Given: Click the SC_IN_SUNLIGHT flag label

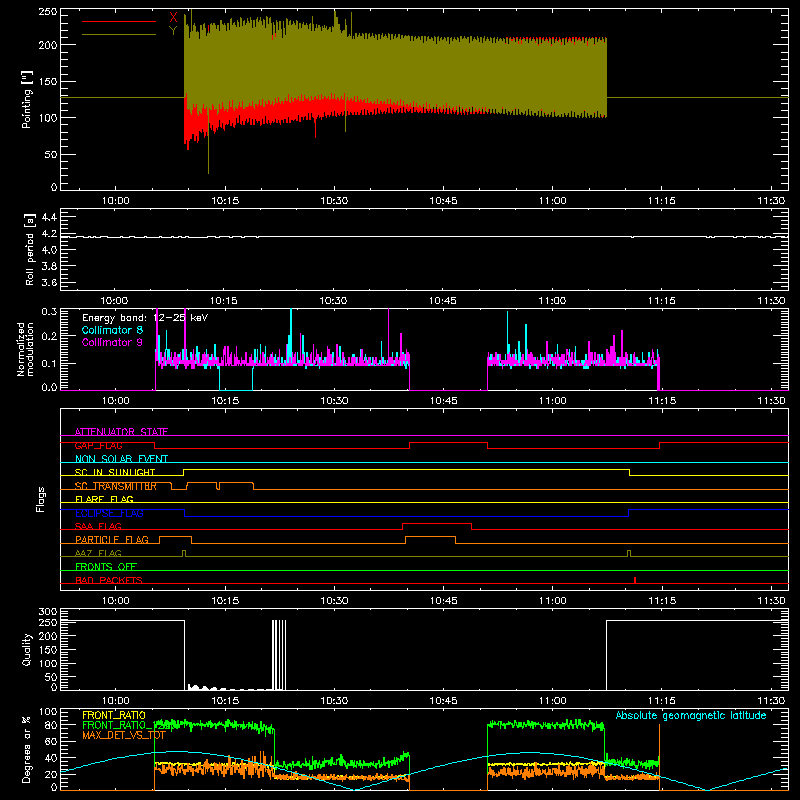Looking at the screenshot, I should (115, 472).
